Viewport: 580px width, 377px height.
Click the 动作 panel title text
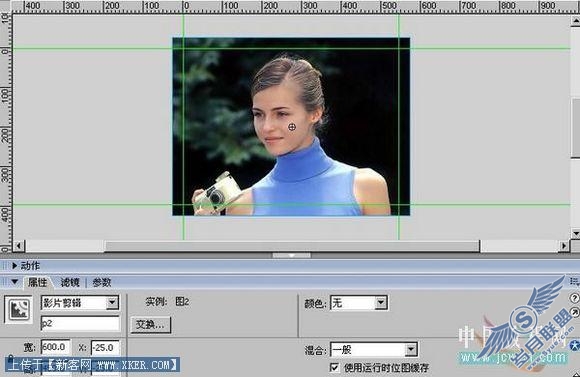[x=30, y=266]
